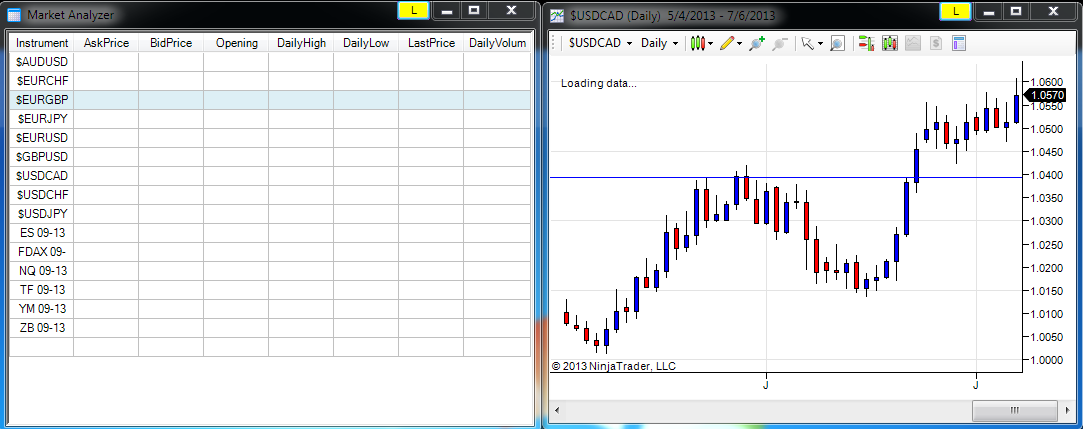Open the drawing tools dropdown arrow
Image resolution: width=1083 pixels, height=429 pixels.
(739, 44)
